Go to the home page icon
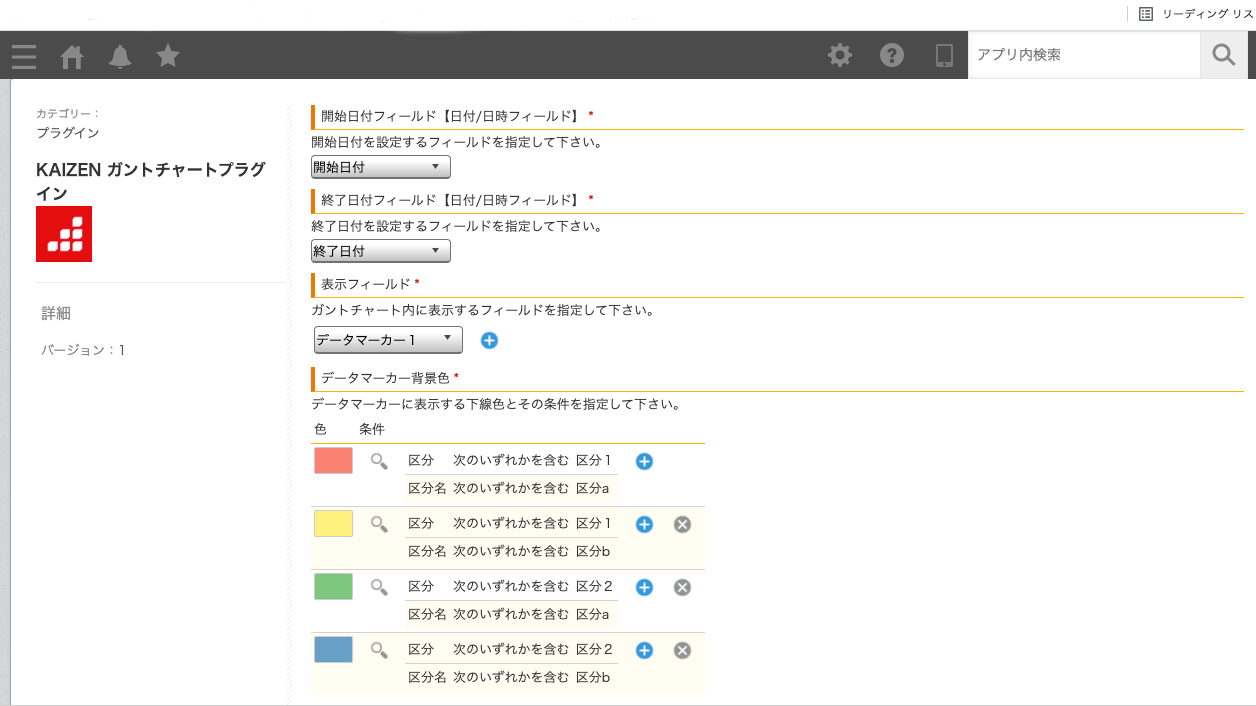The image size is (1256, 706). pos(72,56)
